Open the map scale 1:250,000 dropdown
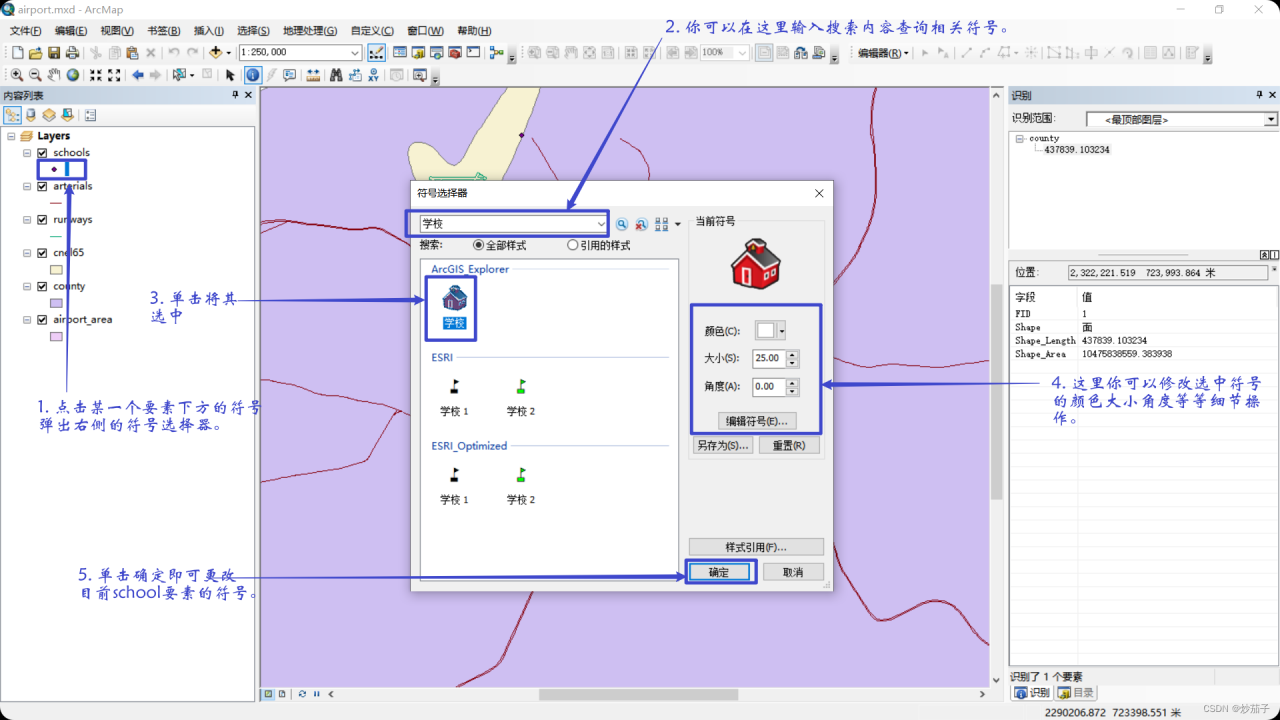 355,53
